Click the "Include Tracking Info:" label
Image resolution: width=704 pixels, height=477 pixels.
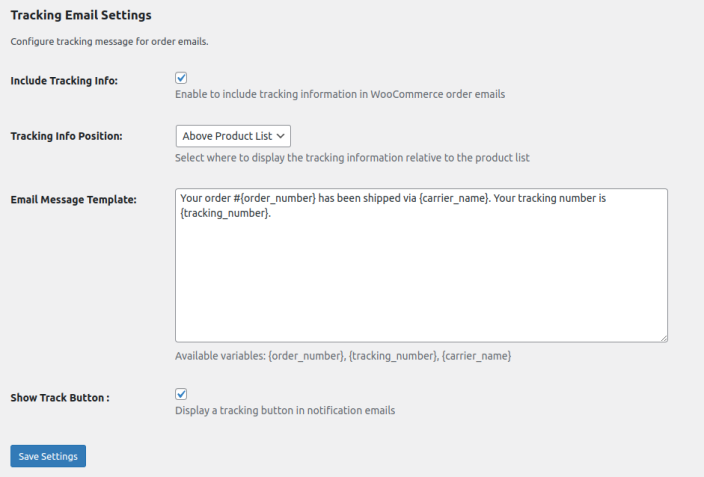coord(64,81)
